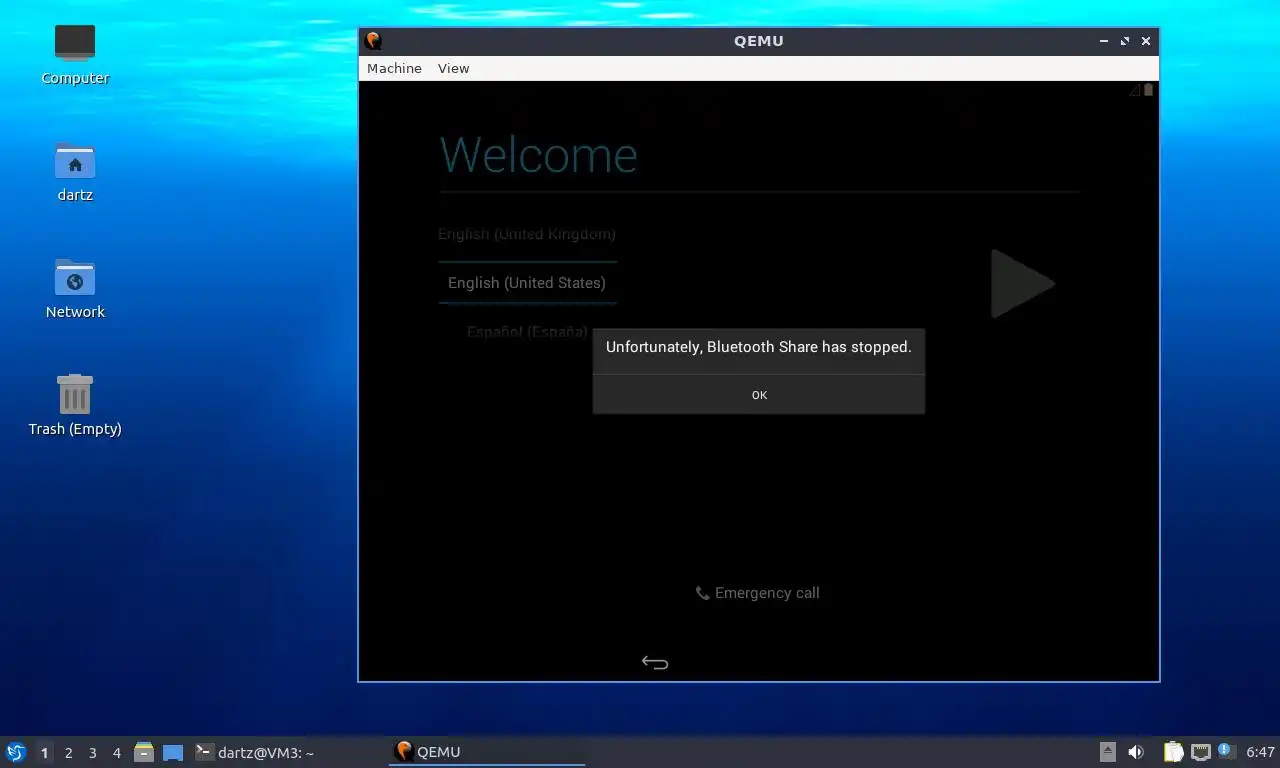
Task: Switch to workspace 4
Action: tap(116, 753)
